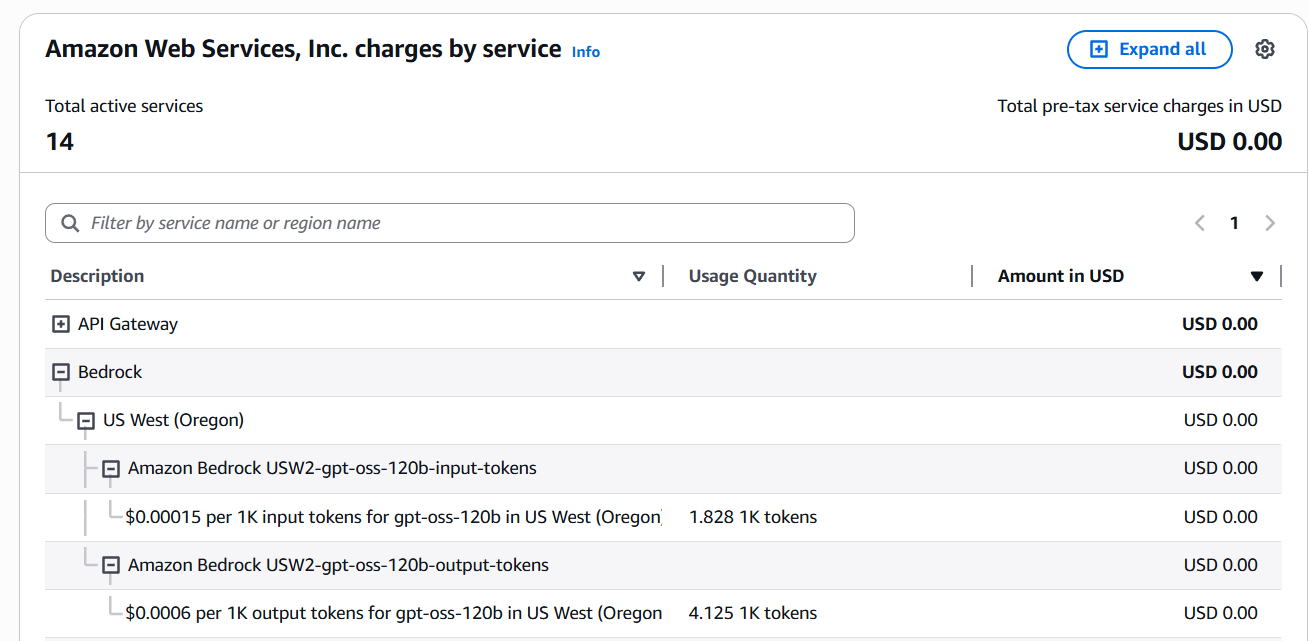Sort by the Amount in USD arrow

[x=1257, y=277]
